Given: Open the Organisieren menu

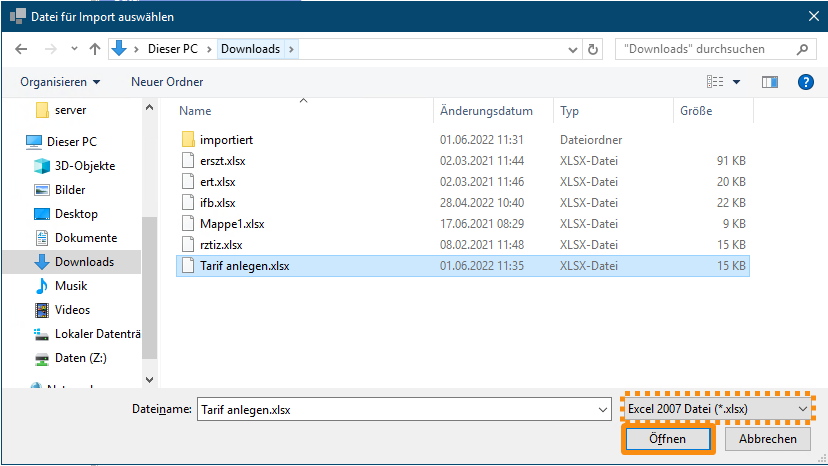Looking at the screenshot, I should (60, 82).
